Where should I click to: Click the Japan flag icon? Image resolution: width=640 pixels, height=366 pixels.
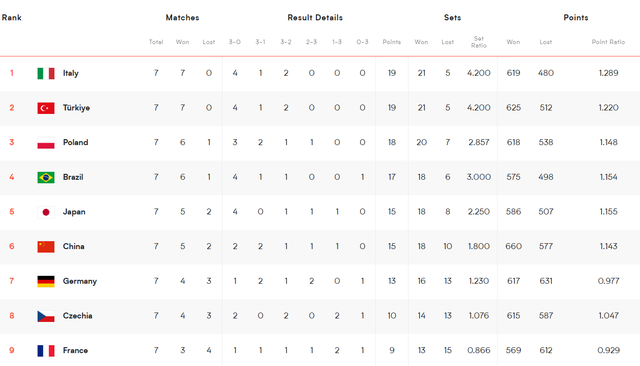click(46, 212)
